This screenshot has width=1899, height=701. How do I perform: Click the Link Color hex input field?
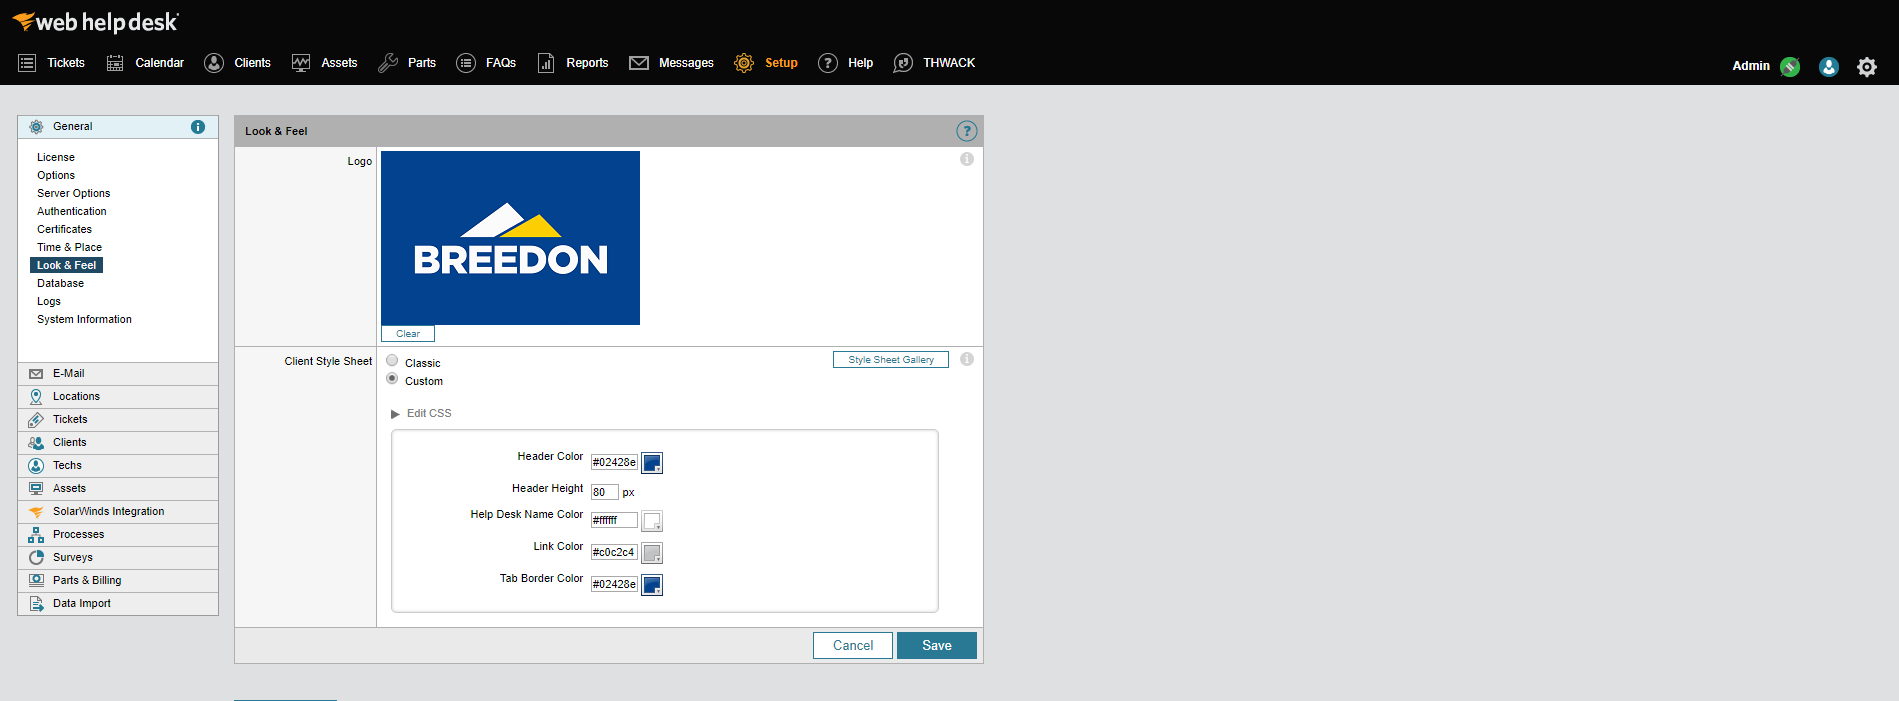(614, 552)
